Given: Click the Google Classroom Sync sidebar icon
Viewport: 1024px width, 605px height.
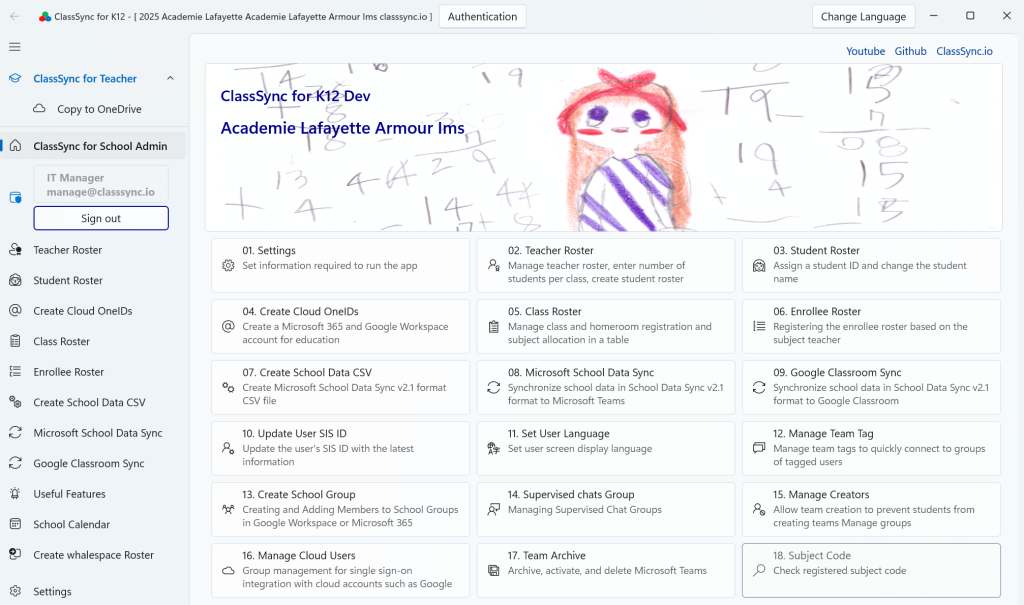Looking at the screenshot, I should [x=16, y=463].
